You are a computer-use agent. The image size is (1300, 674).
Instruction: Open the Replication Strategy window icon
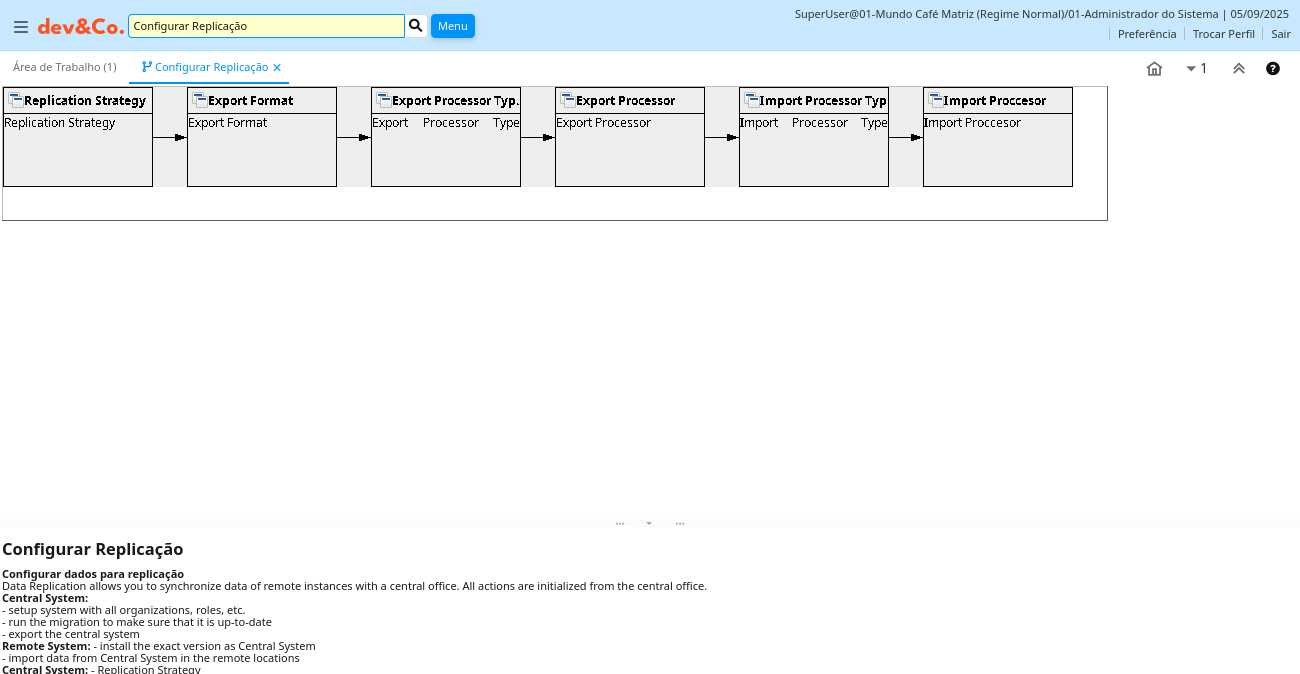coord(16,100)
